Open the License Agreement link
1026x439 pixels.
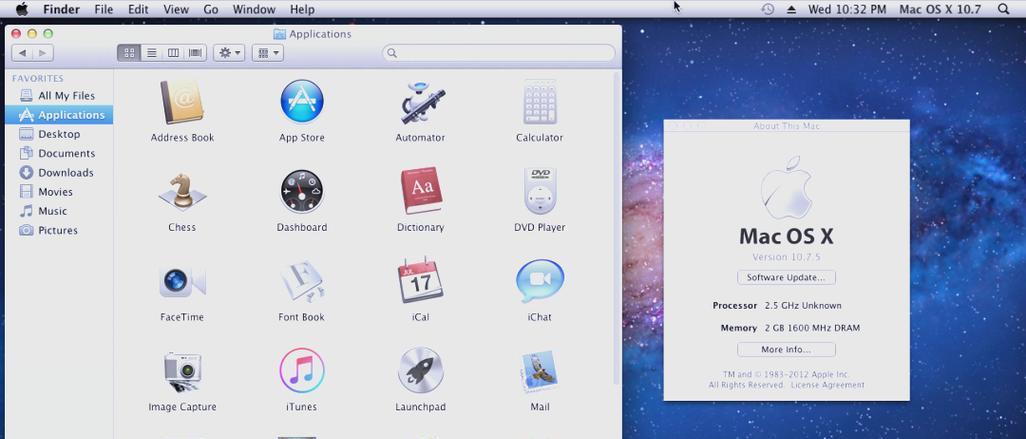point(827,385)
